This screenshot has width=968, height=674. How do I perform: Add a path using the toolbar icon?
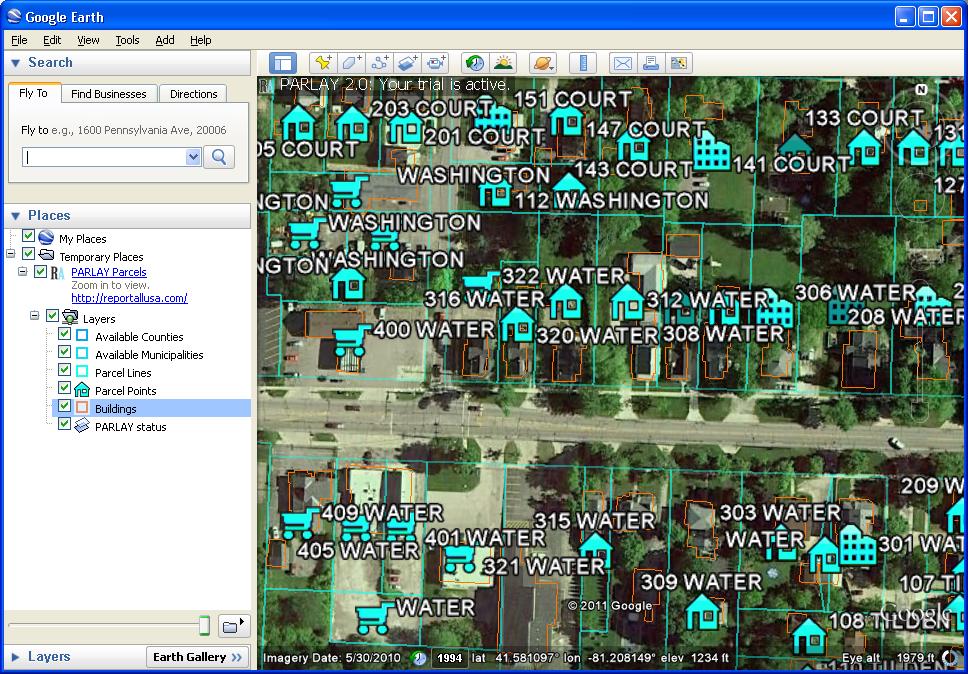coord(379,63)
